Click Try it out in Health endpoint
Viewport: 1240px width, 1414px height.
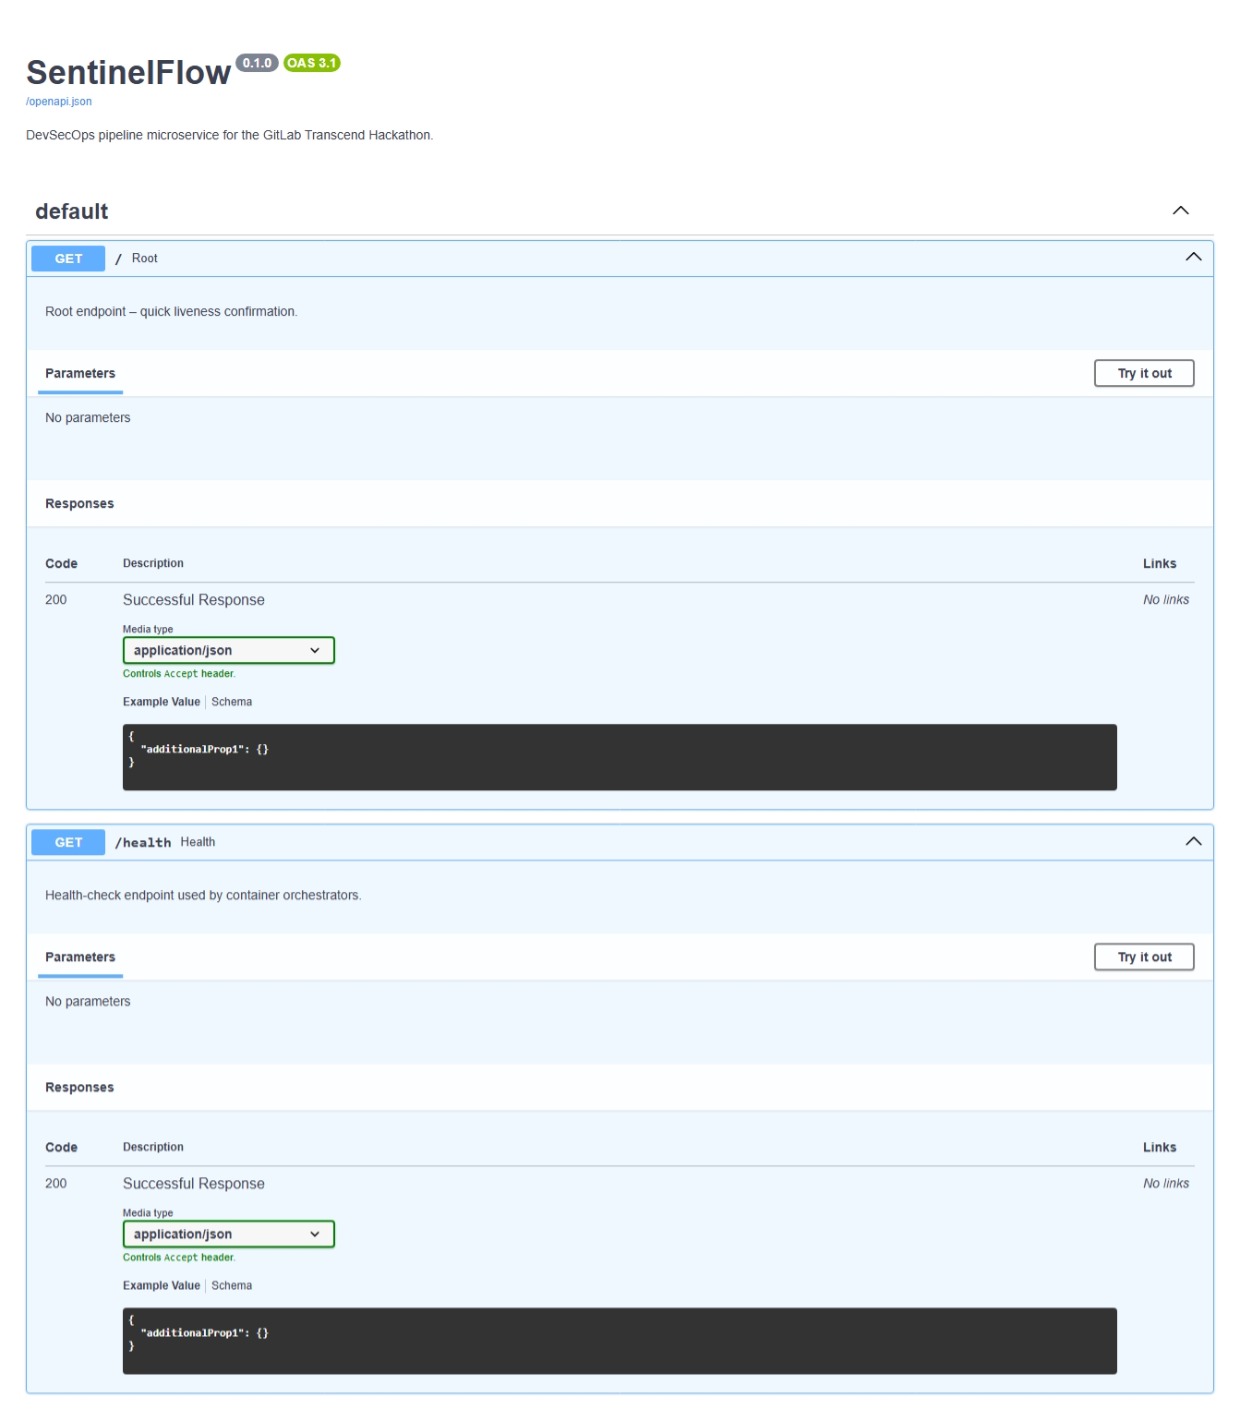click(1144, 957)
